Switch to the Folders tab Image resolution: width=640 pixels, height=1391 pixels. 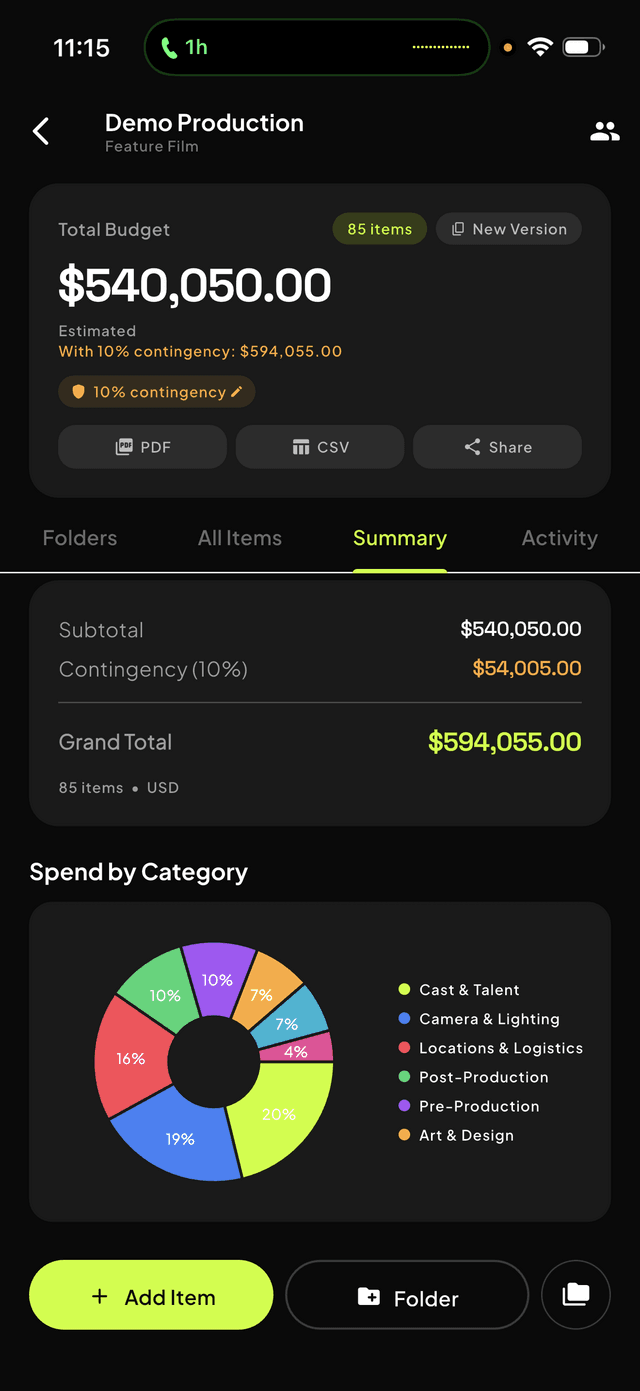79,538
